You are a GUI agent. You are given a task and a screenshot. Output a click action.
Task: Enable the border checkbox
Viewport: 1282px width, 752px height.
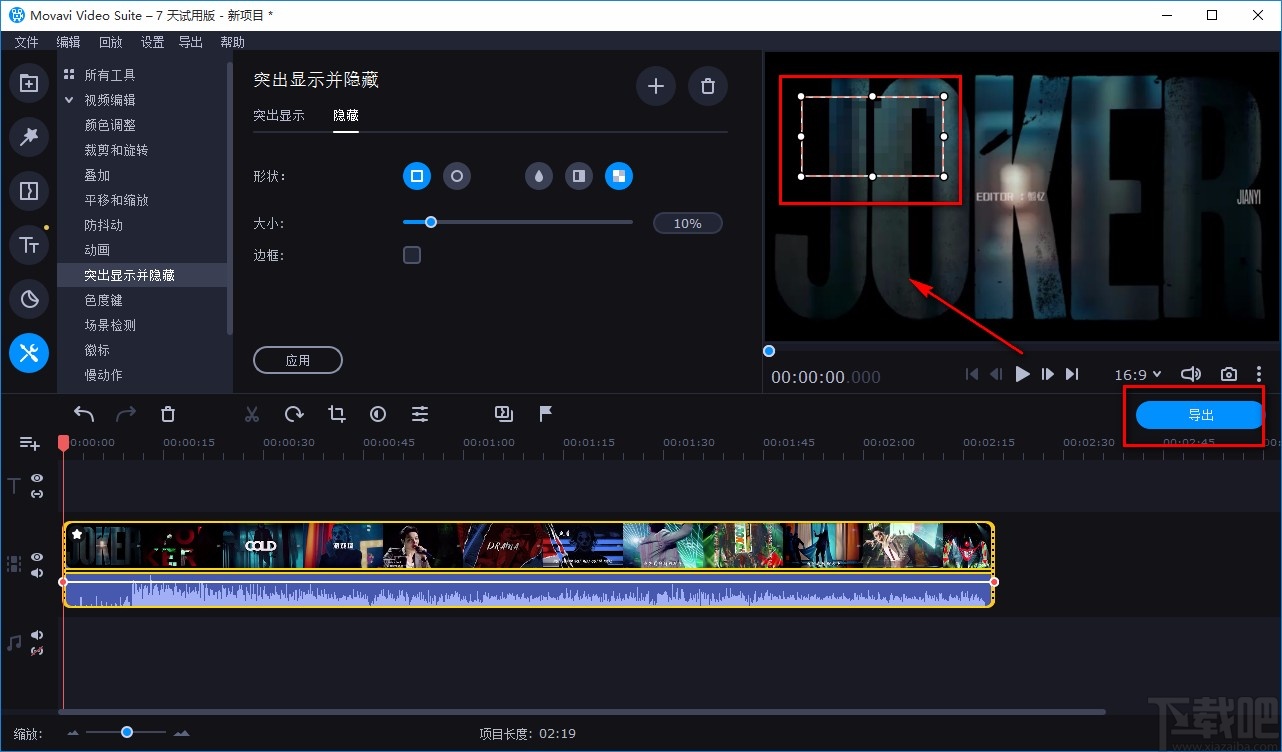[x=412, y=255]
